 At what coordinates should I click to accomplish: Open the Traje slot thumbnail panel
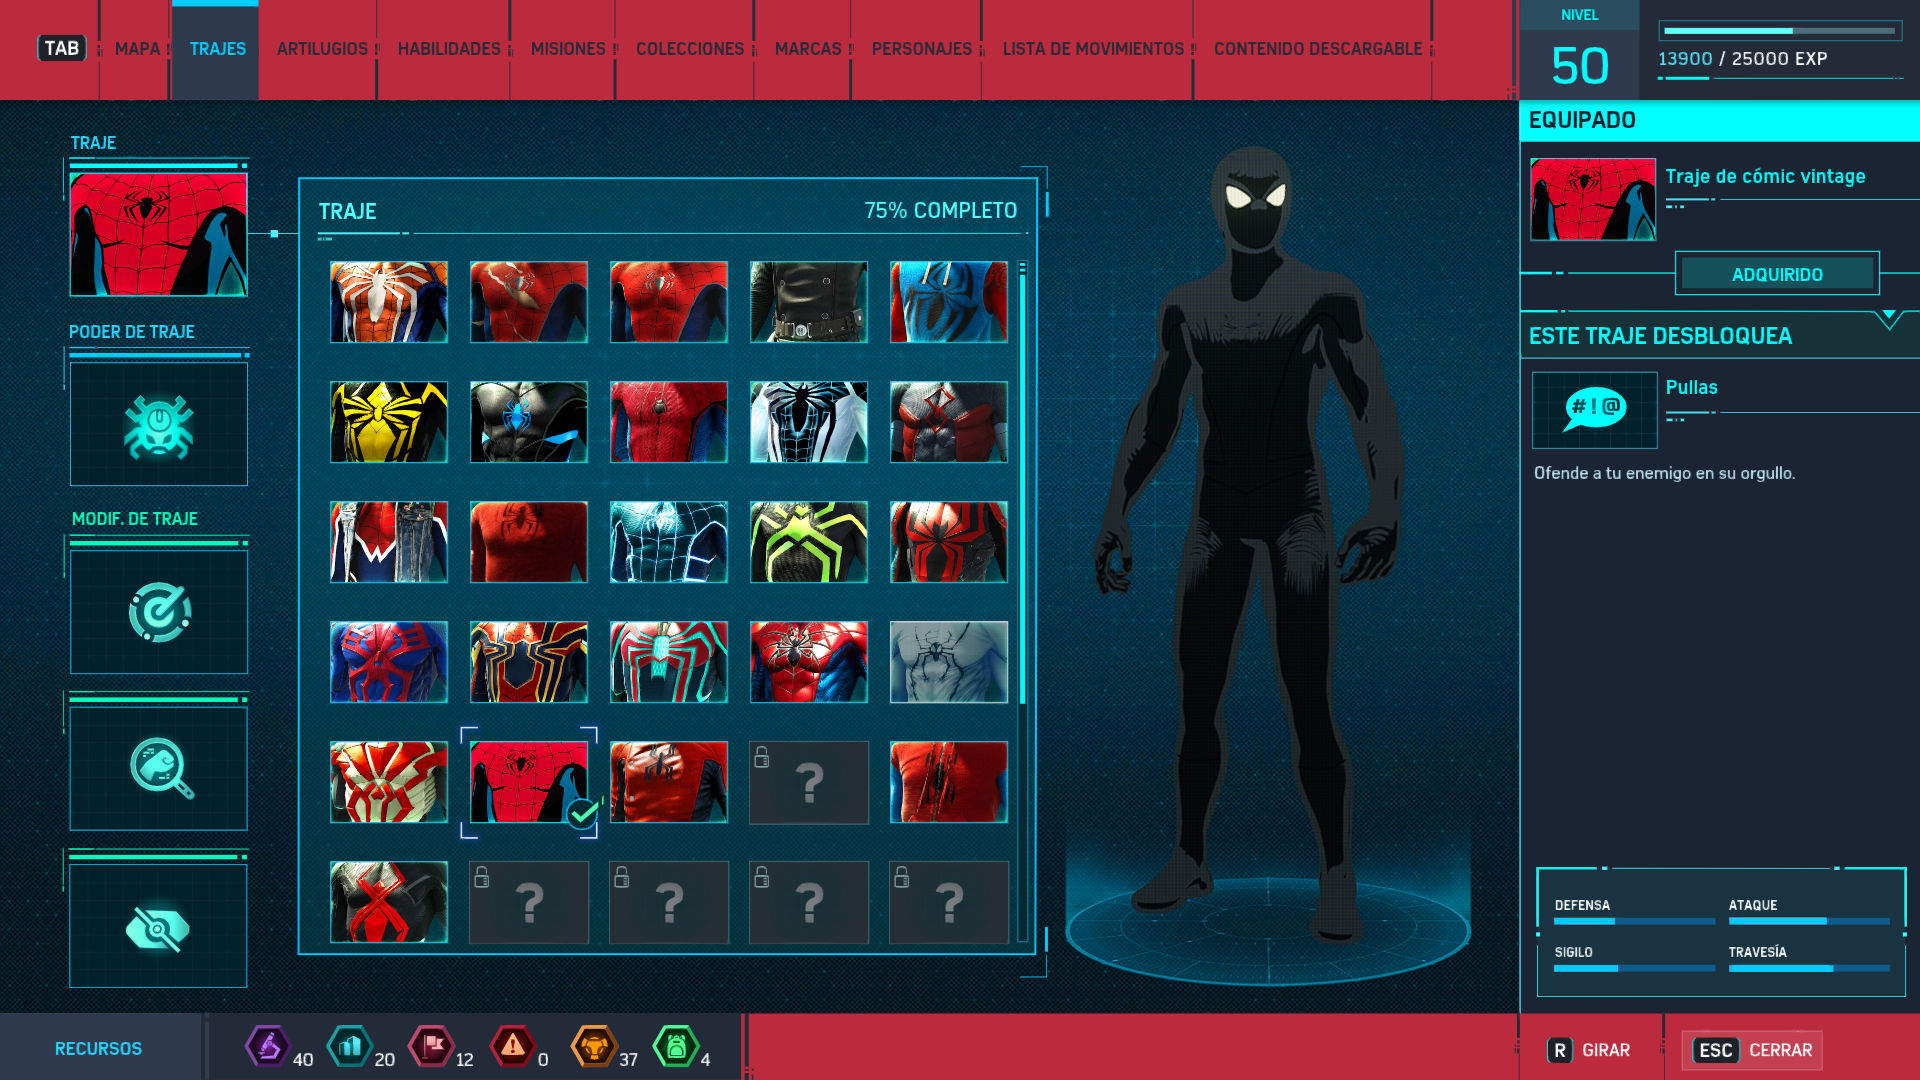(159, 234)
